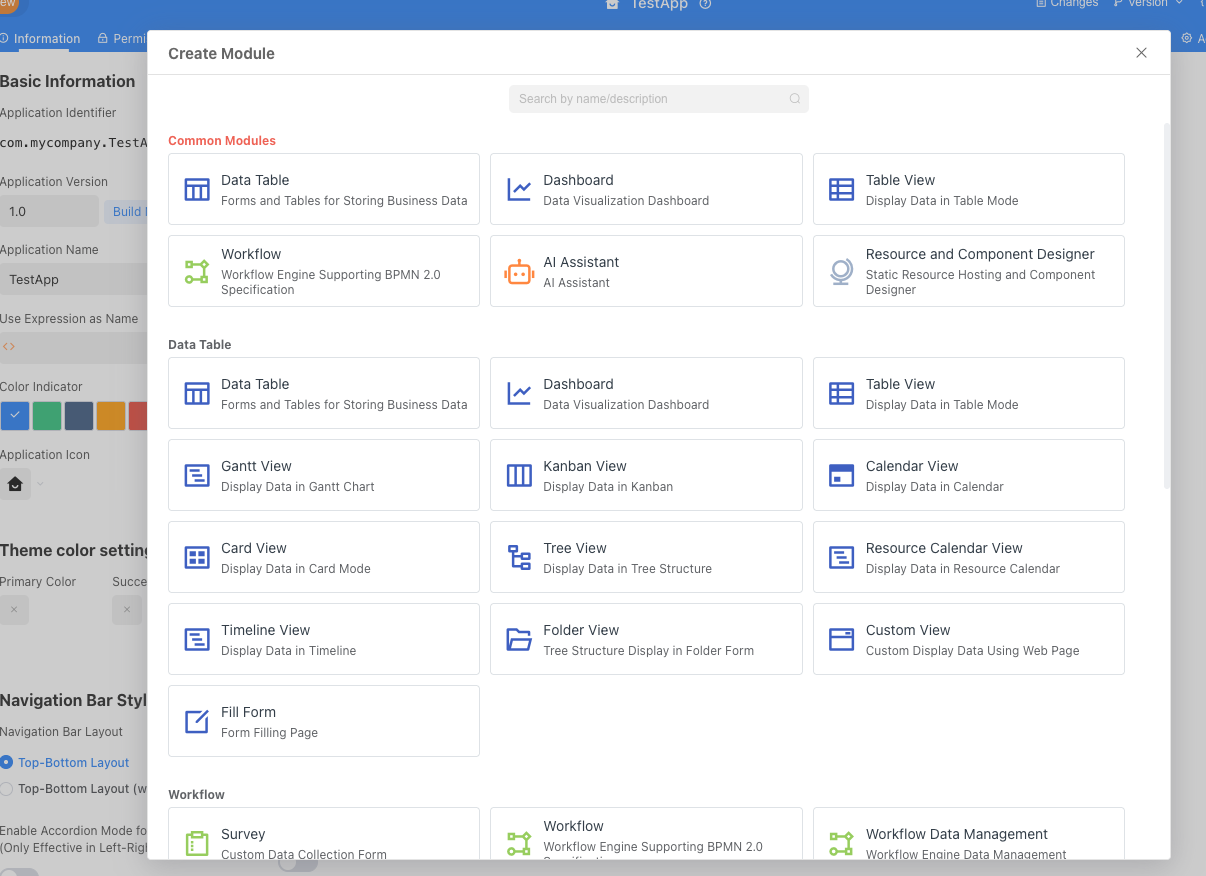Close the Create Module dialog

(1141, 53)
